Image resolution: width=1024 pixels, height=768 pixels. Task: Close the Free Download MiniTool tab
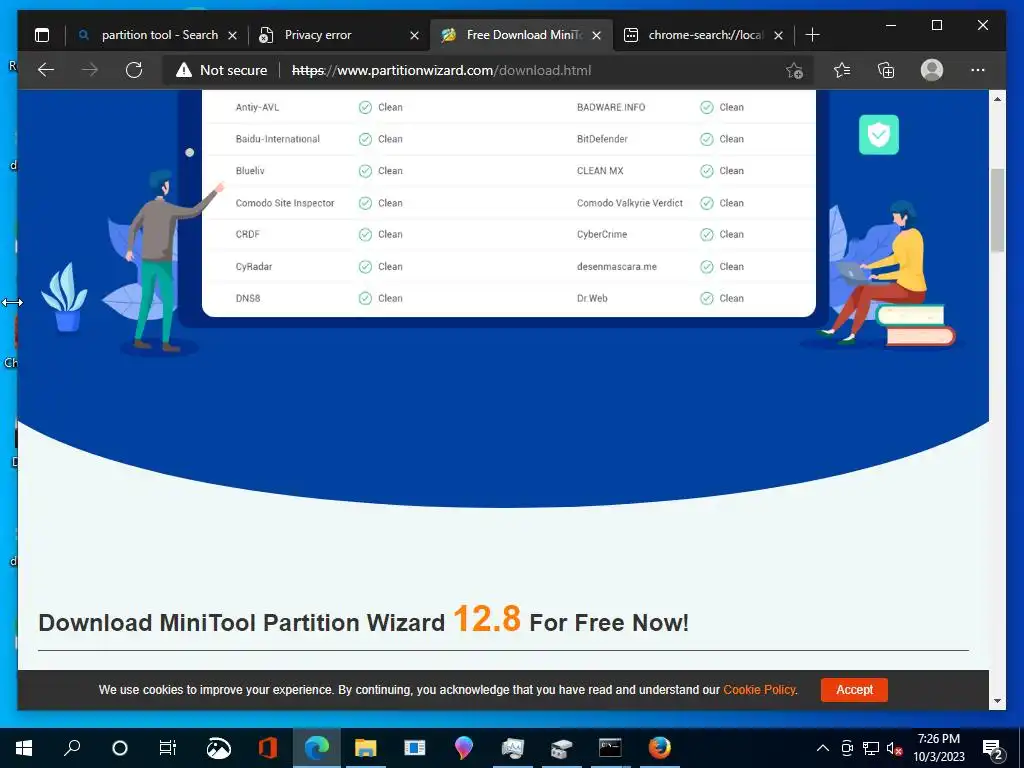point(596,35)
